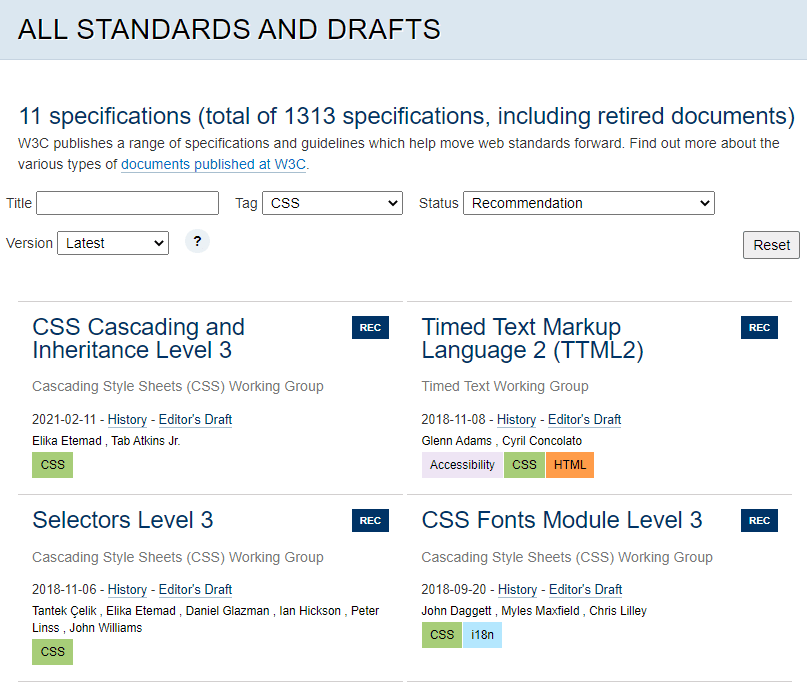Click CSS Working Group text under CSS Cascading
The height and width of the screenshot is (684, 807).
pos(178,387)
